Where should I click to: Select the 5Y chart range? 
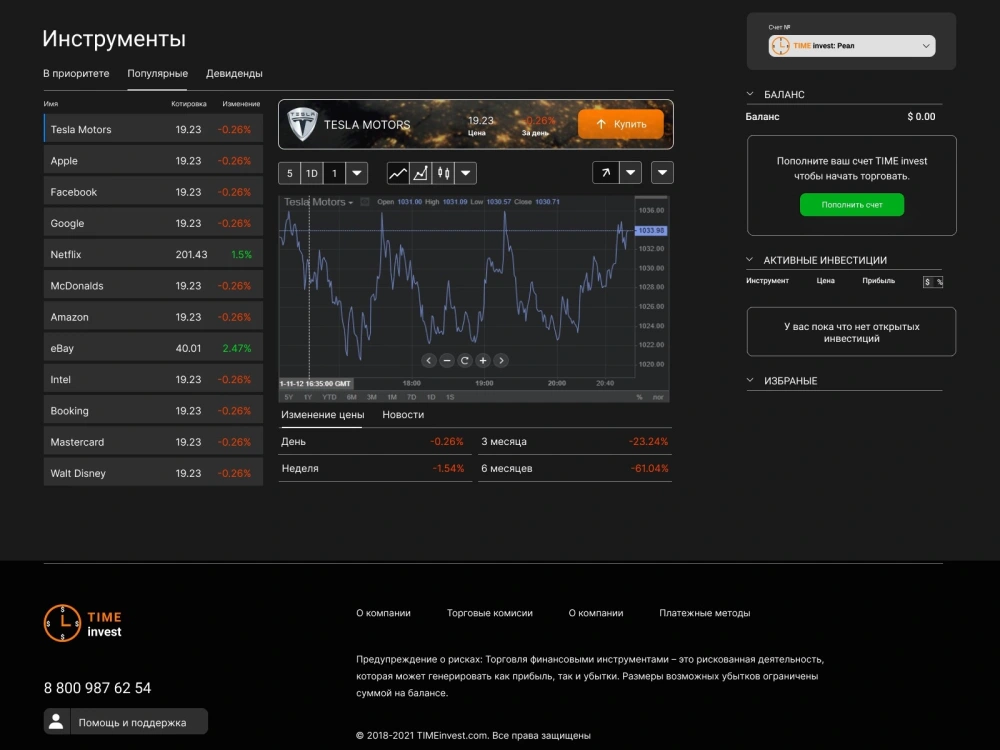(x=289, y=397)
